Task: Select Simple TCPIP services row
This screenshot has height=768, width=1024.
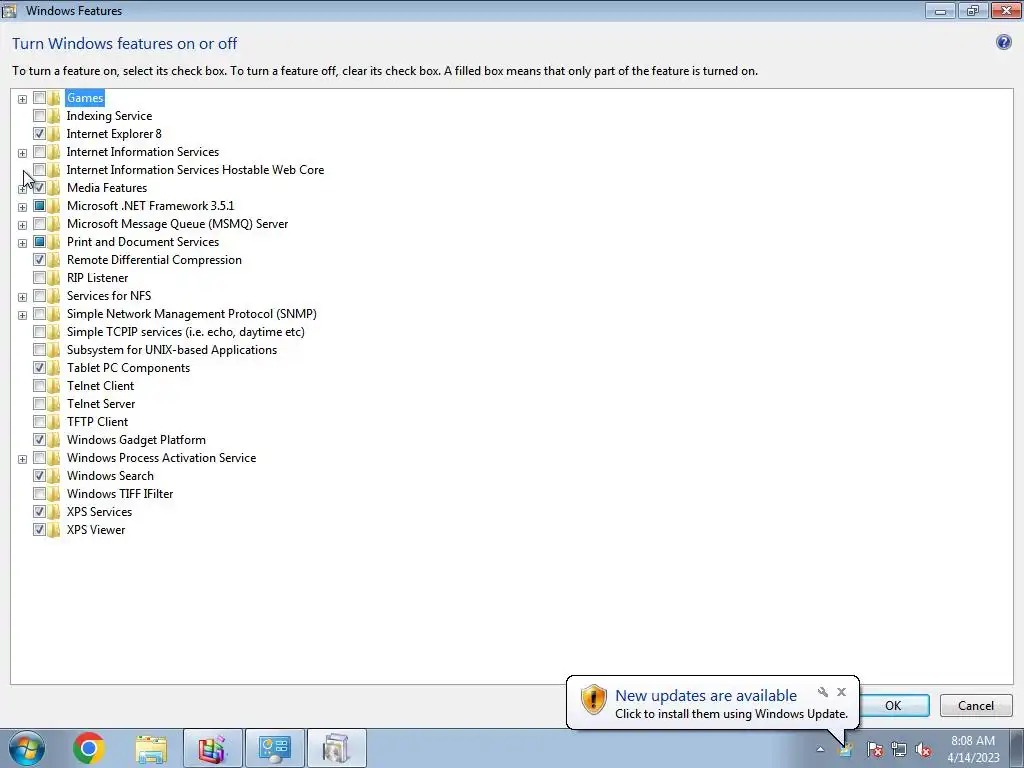Action: coord(185,332)
